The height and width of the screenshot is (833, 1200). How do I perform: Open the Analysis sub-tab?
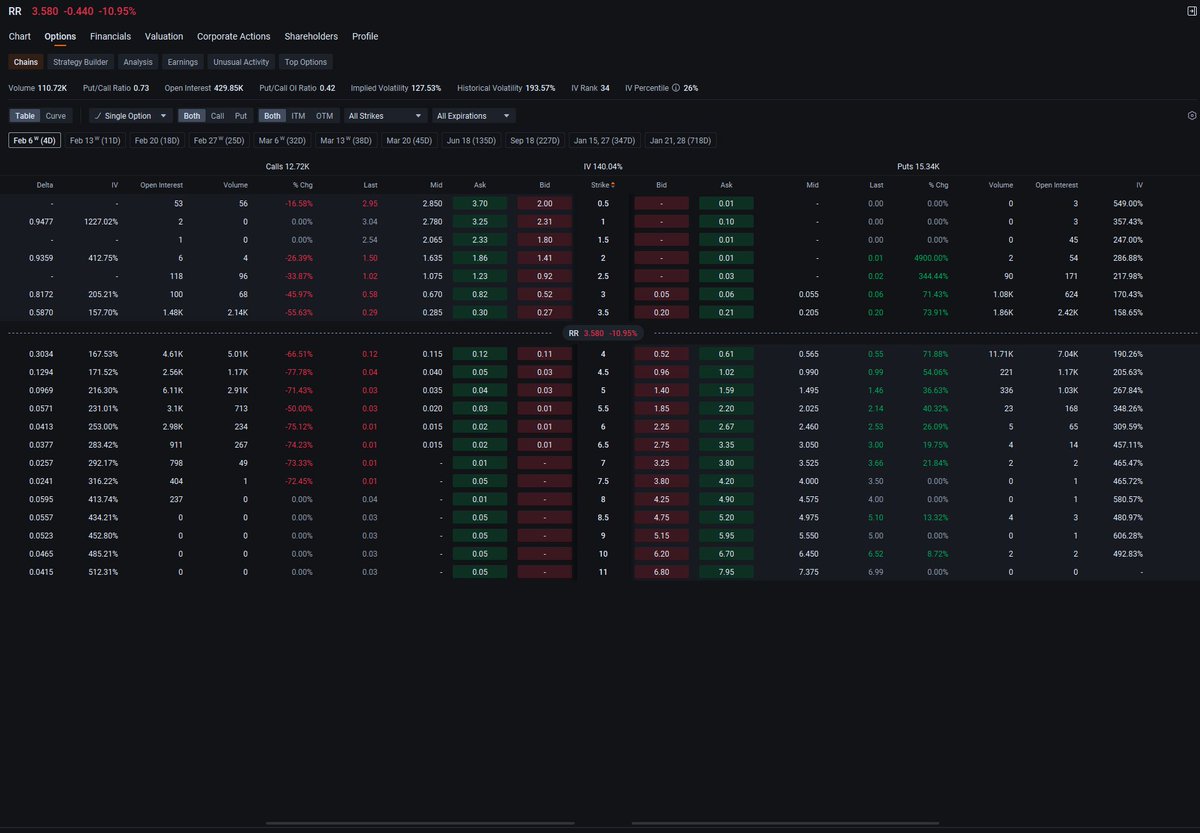pyautogui.click(x=138, y=62)
